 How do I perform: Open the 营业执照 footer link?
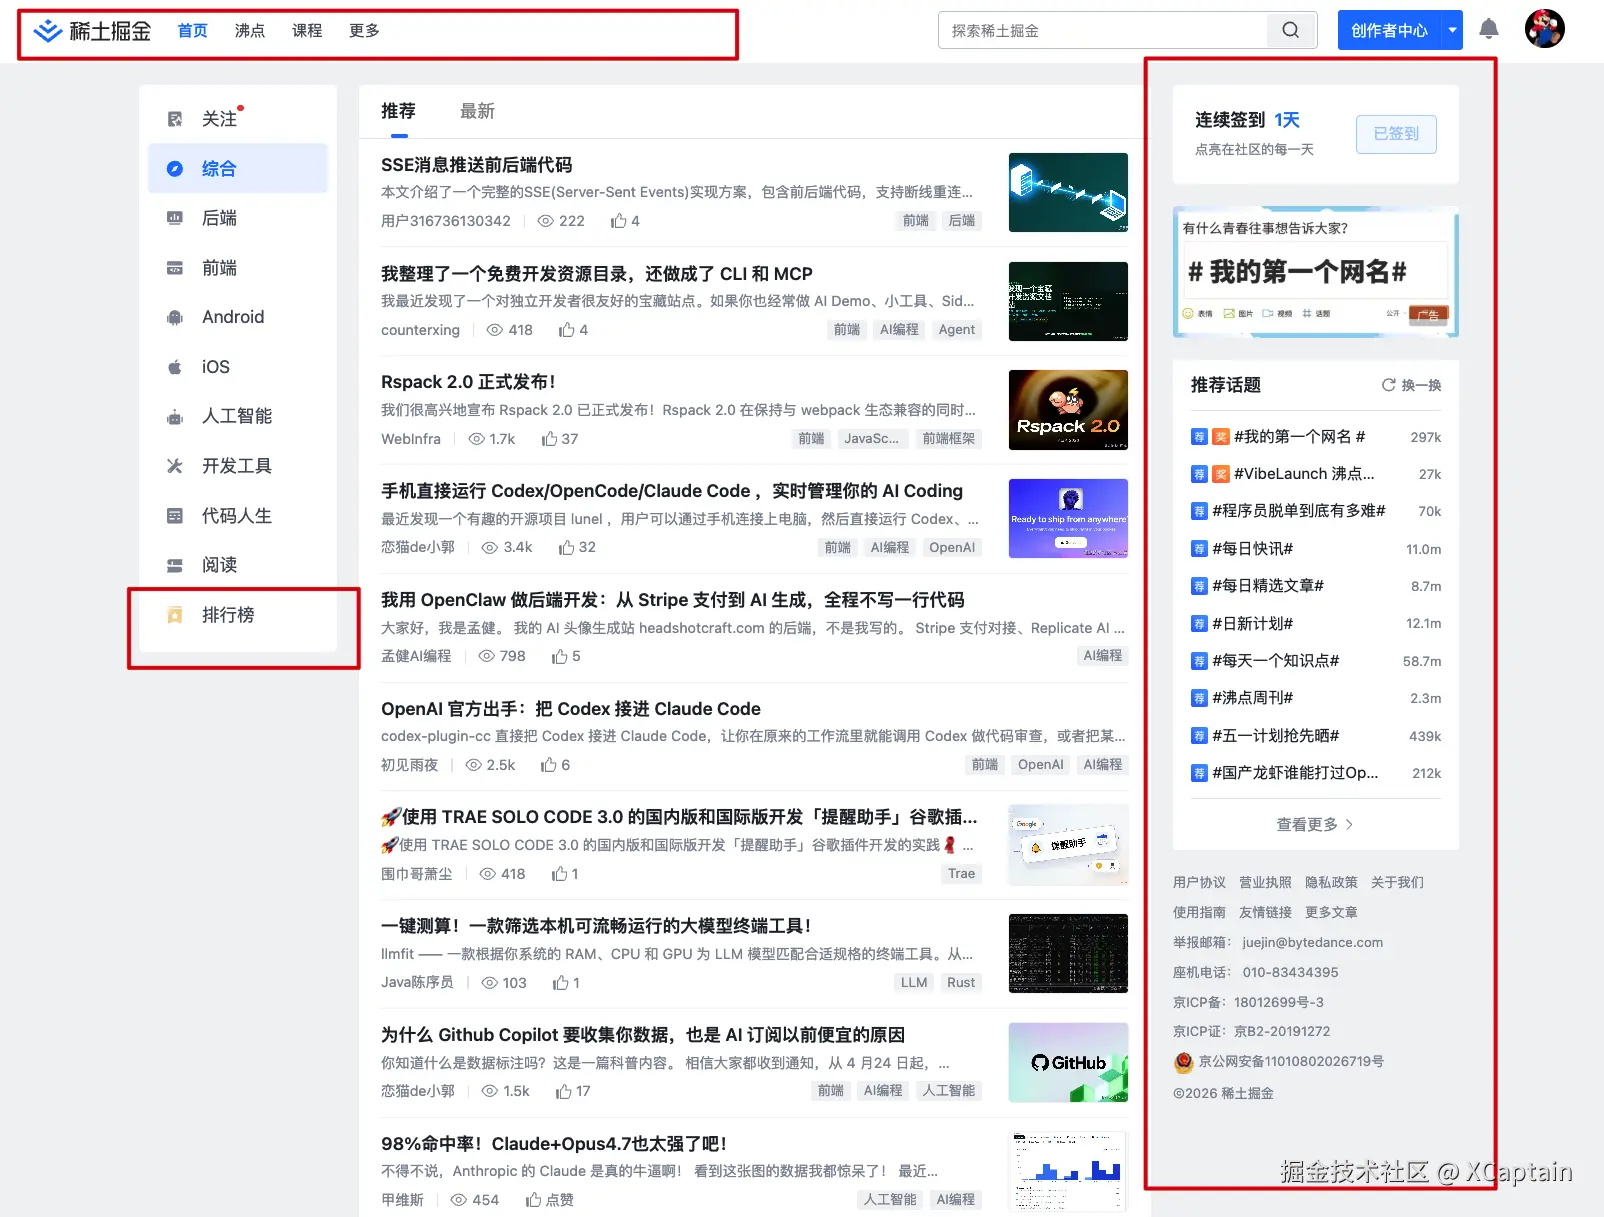1265,882
